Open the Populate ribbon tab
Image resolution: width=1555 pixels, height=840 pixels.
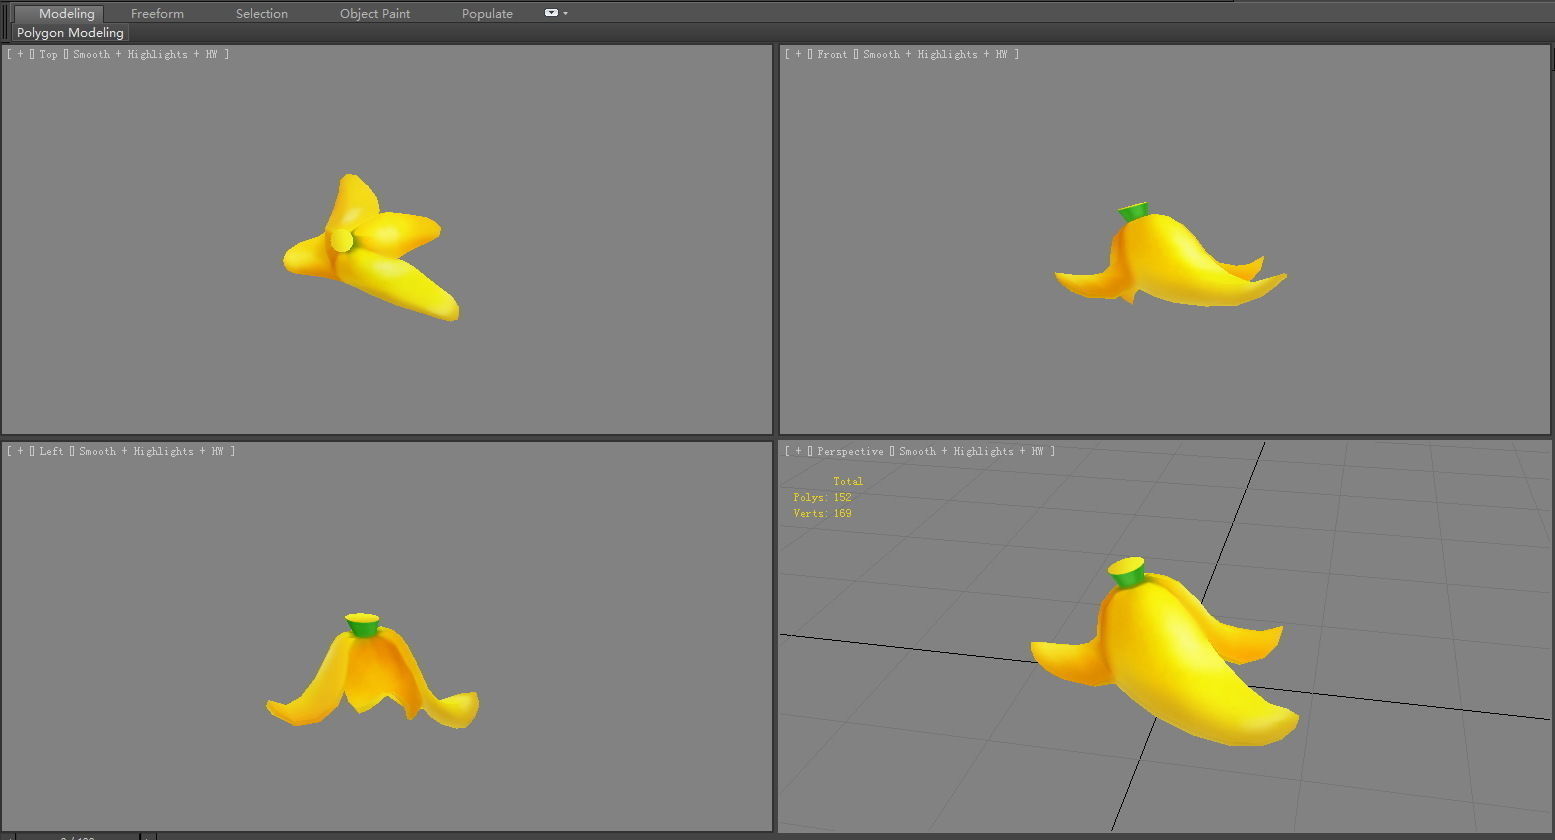pos(487,13)
